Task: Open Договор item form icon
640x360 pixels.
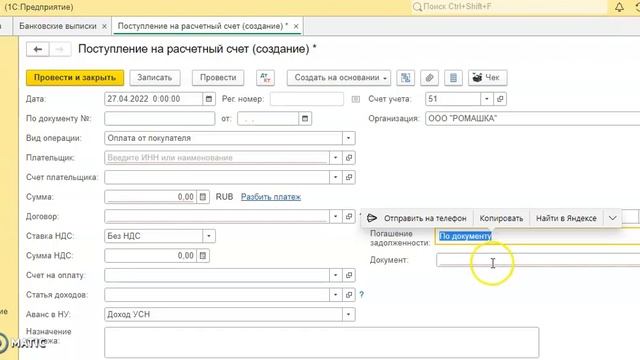Action: (x=349, y=216)
